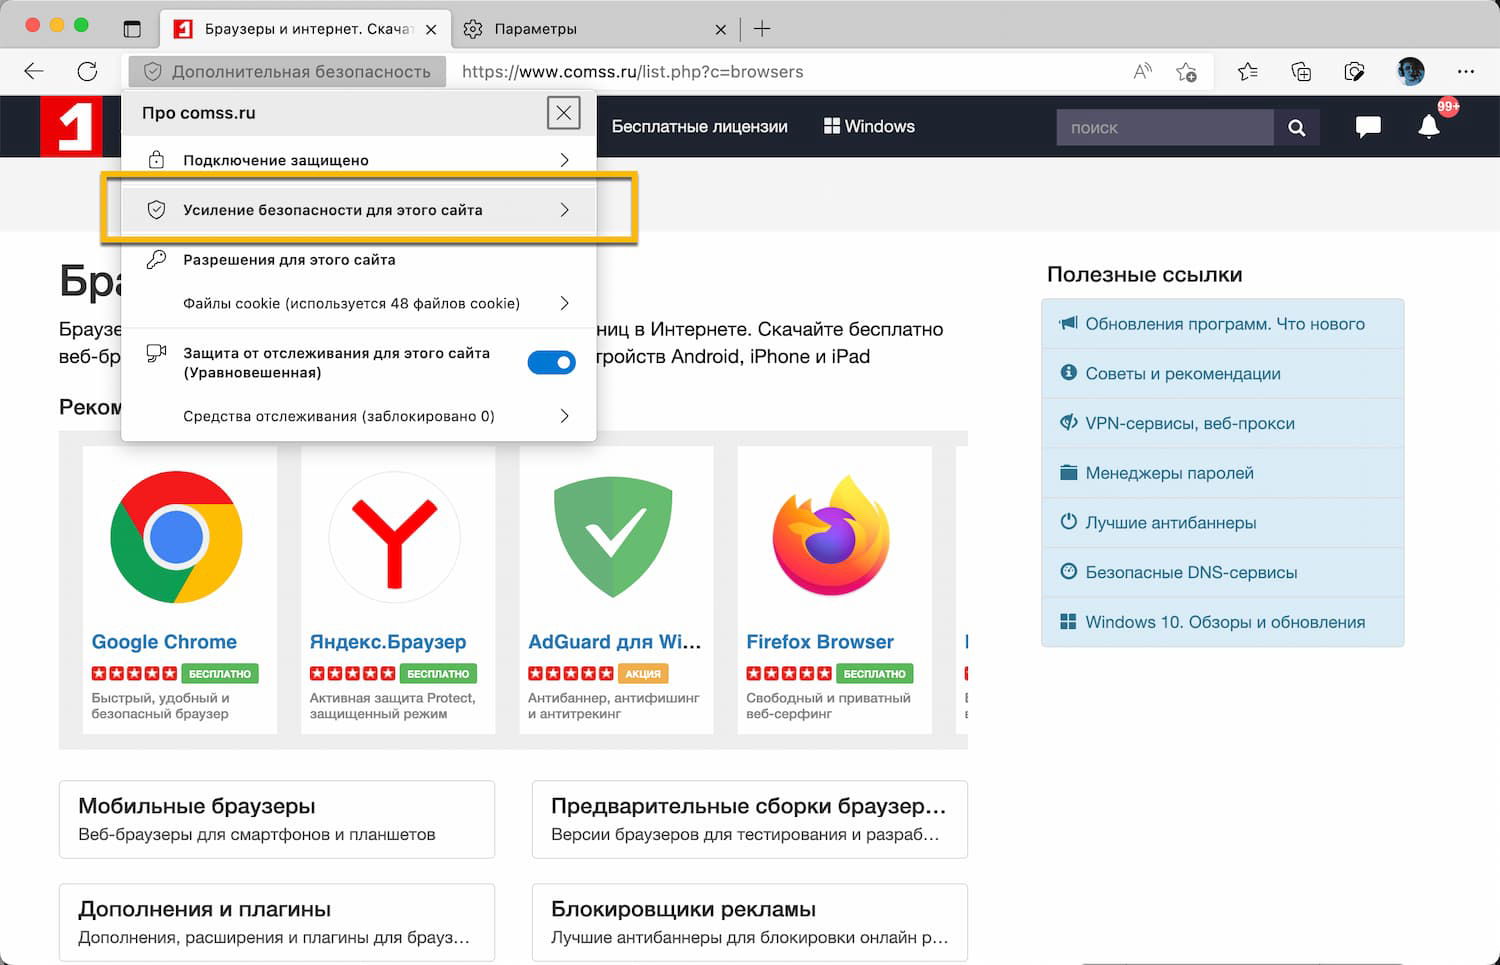Viewport: 1500px width, 965px height.
Task: Click the search magnifier button
Action: click(x=1297, y=128)
